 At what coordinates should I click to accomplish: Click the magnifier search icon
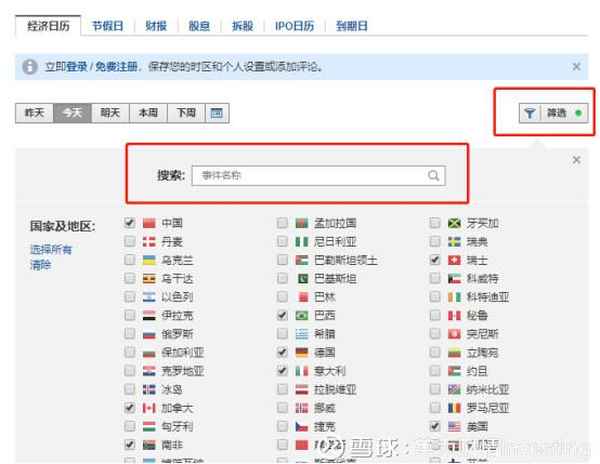coord(434,176)
